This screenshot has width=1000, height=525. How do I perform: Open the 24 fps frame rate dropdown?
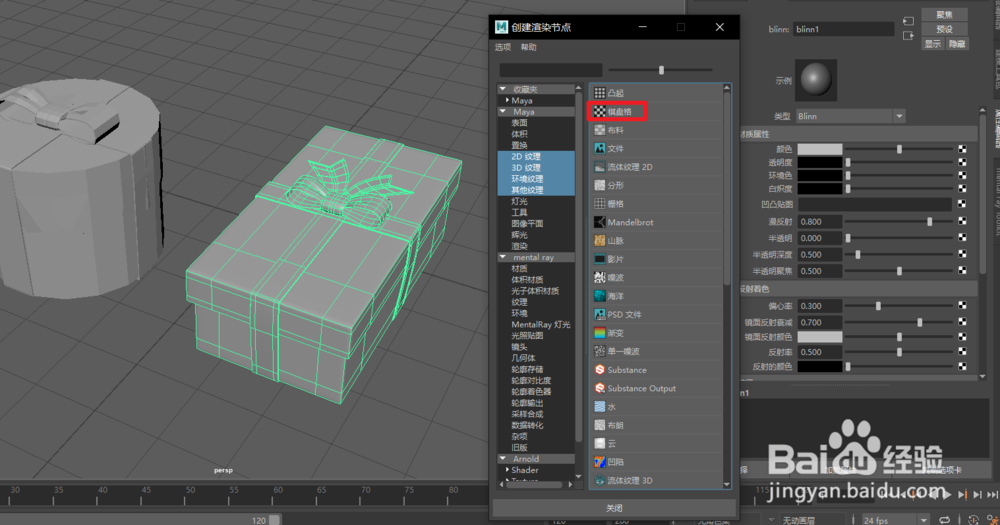[x=895, y=521]
